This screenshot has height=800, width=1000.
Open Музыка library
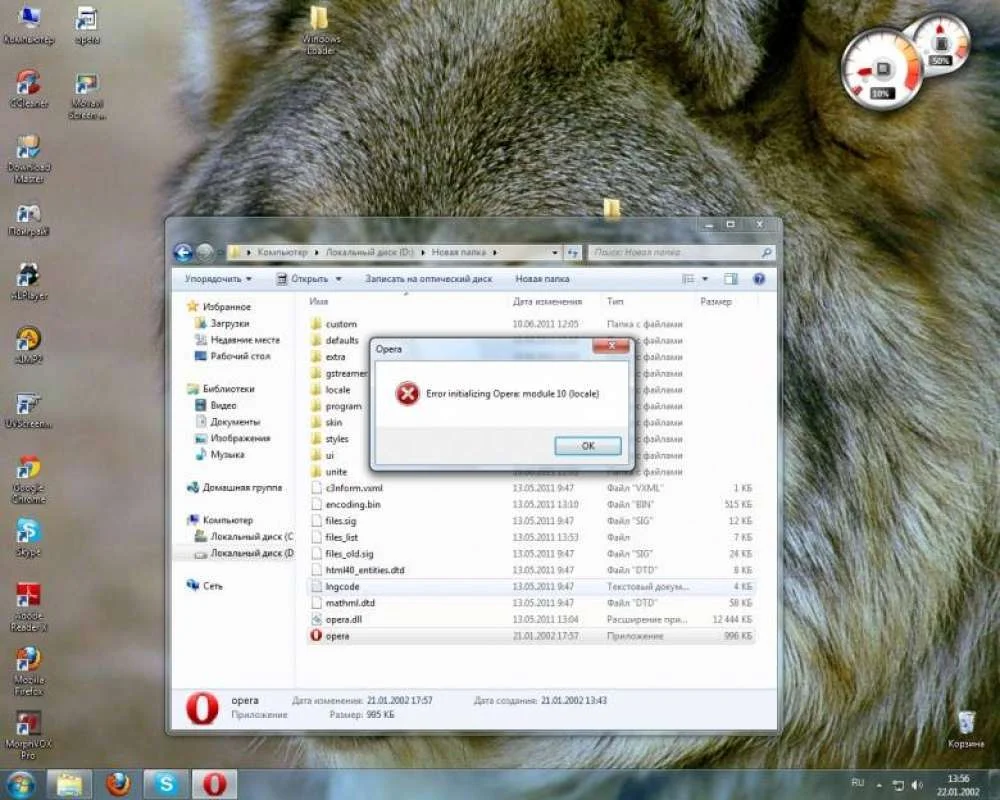point(227,455)
